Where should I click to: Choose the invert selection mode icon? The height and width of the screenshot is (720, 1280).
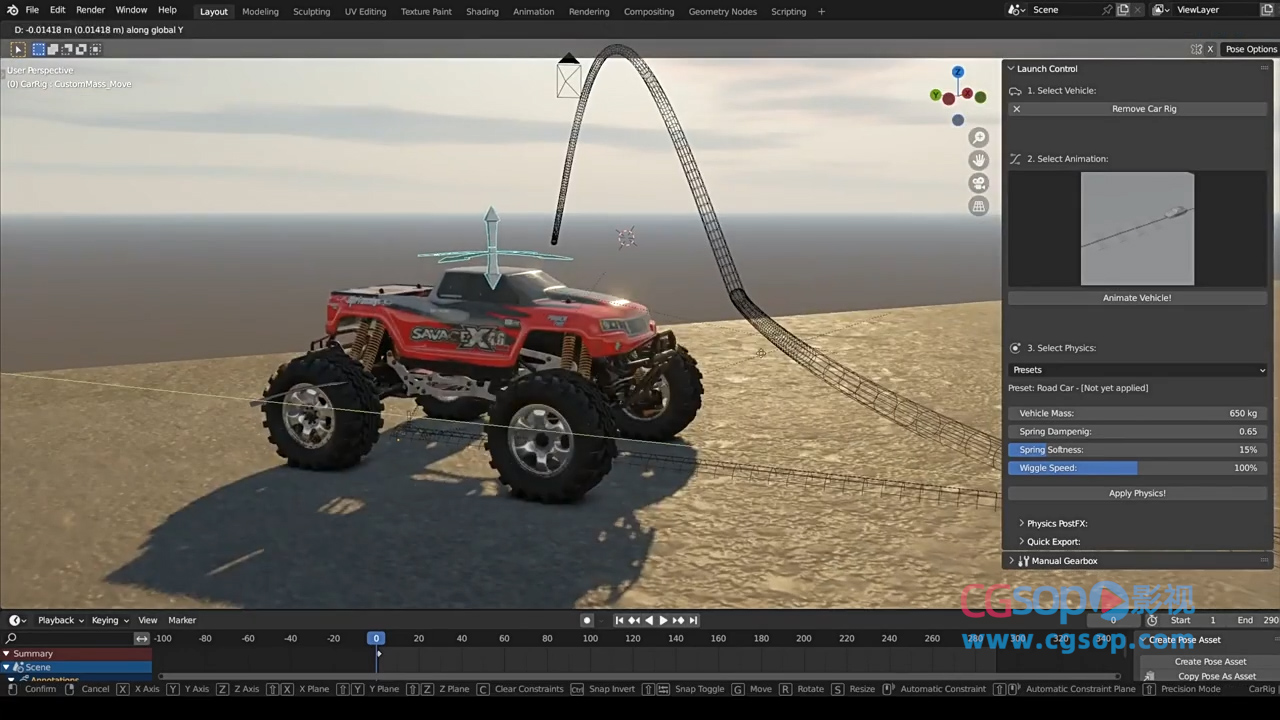coord(81,49)
